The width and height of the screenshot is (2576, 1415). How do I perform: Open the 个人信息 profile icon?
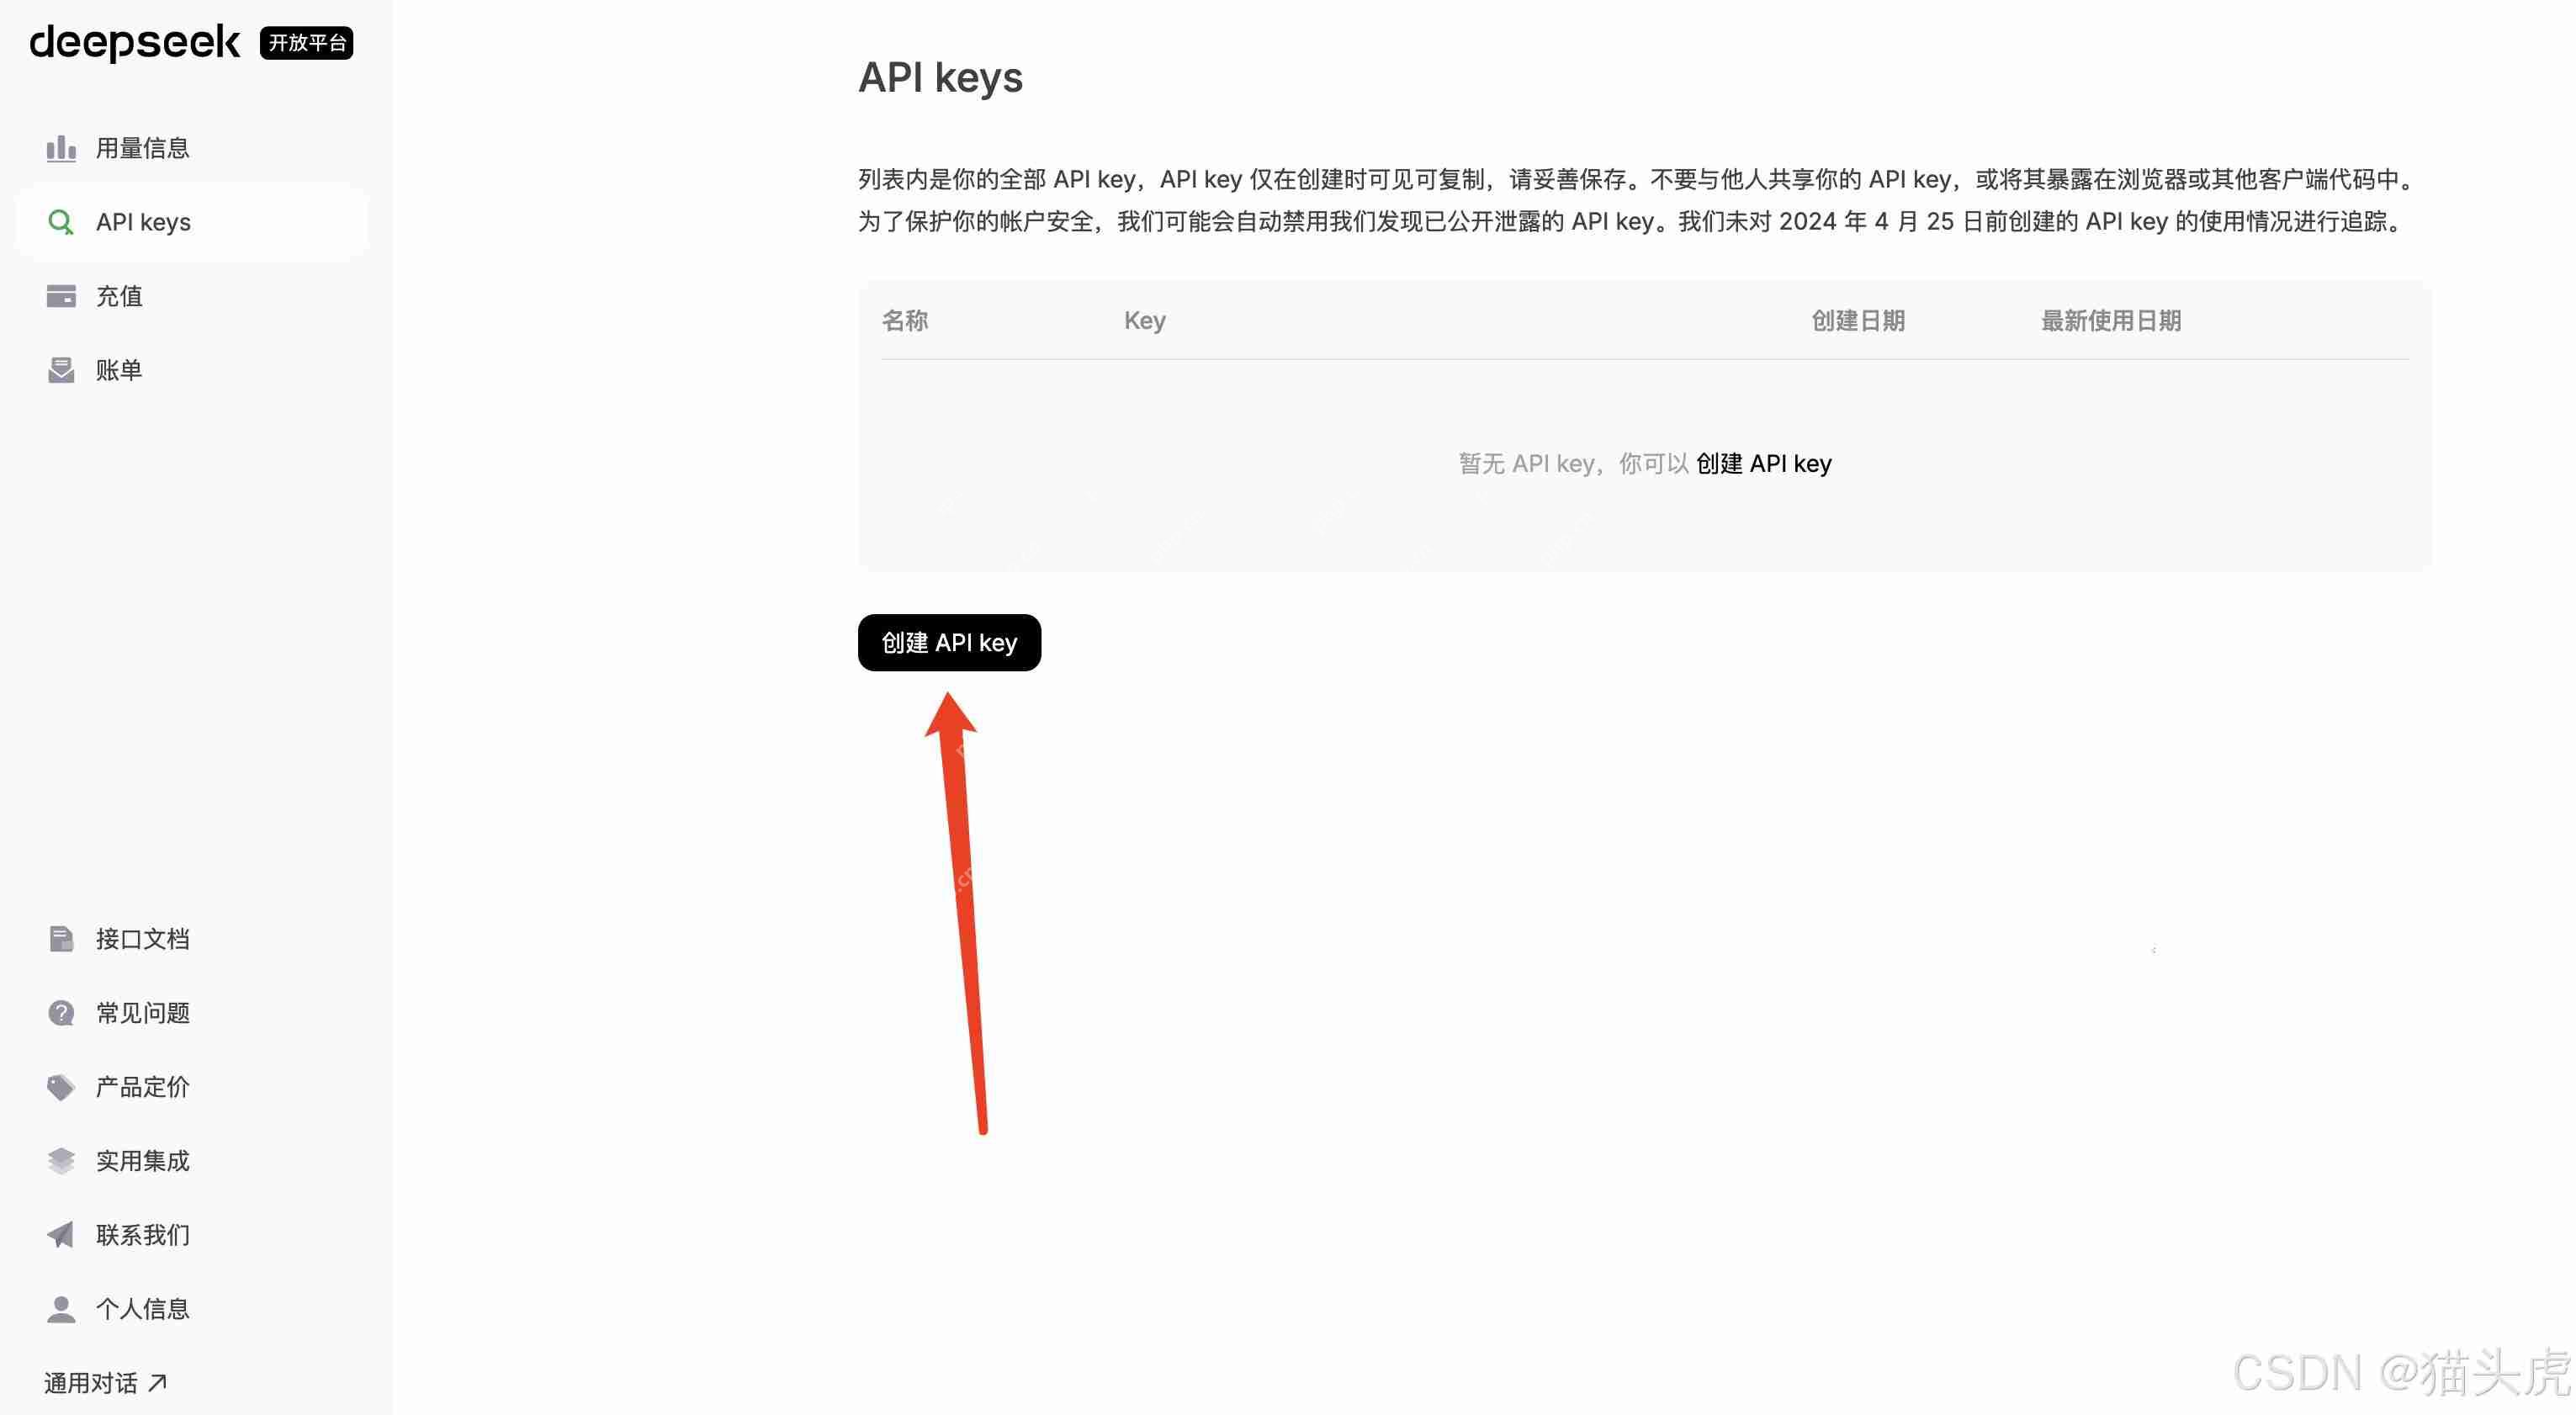61,1308
